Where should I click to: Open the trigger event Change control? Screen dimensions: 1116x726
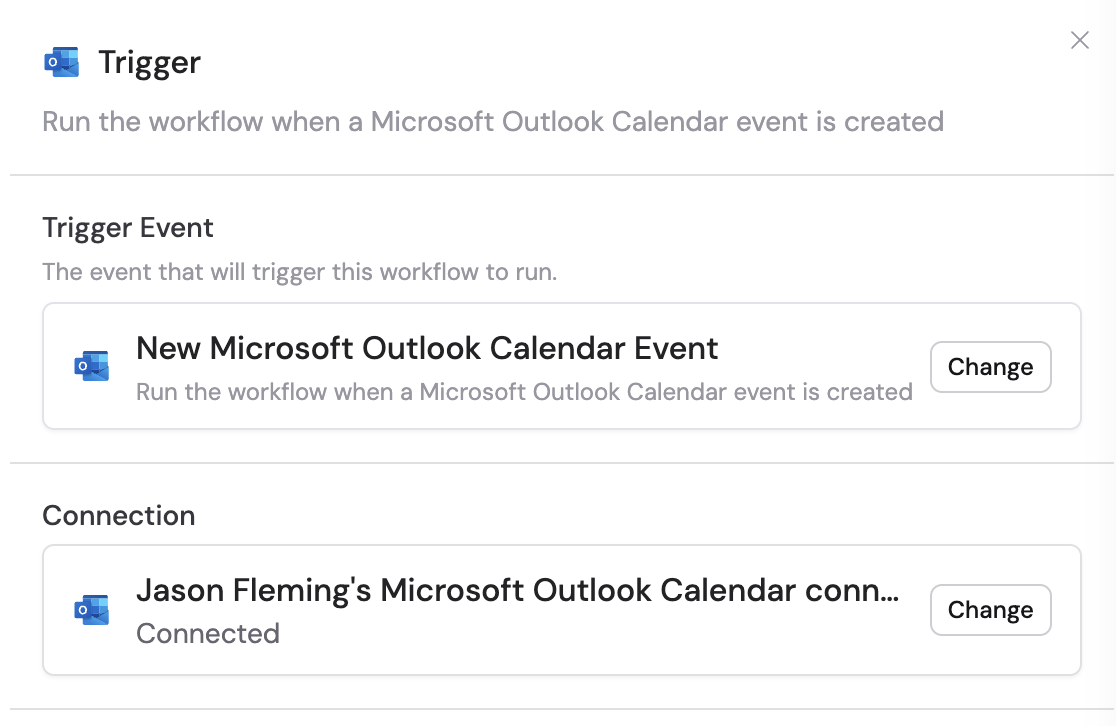(990, 367)
